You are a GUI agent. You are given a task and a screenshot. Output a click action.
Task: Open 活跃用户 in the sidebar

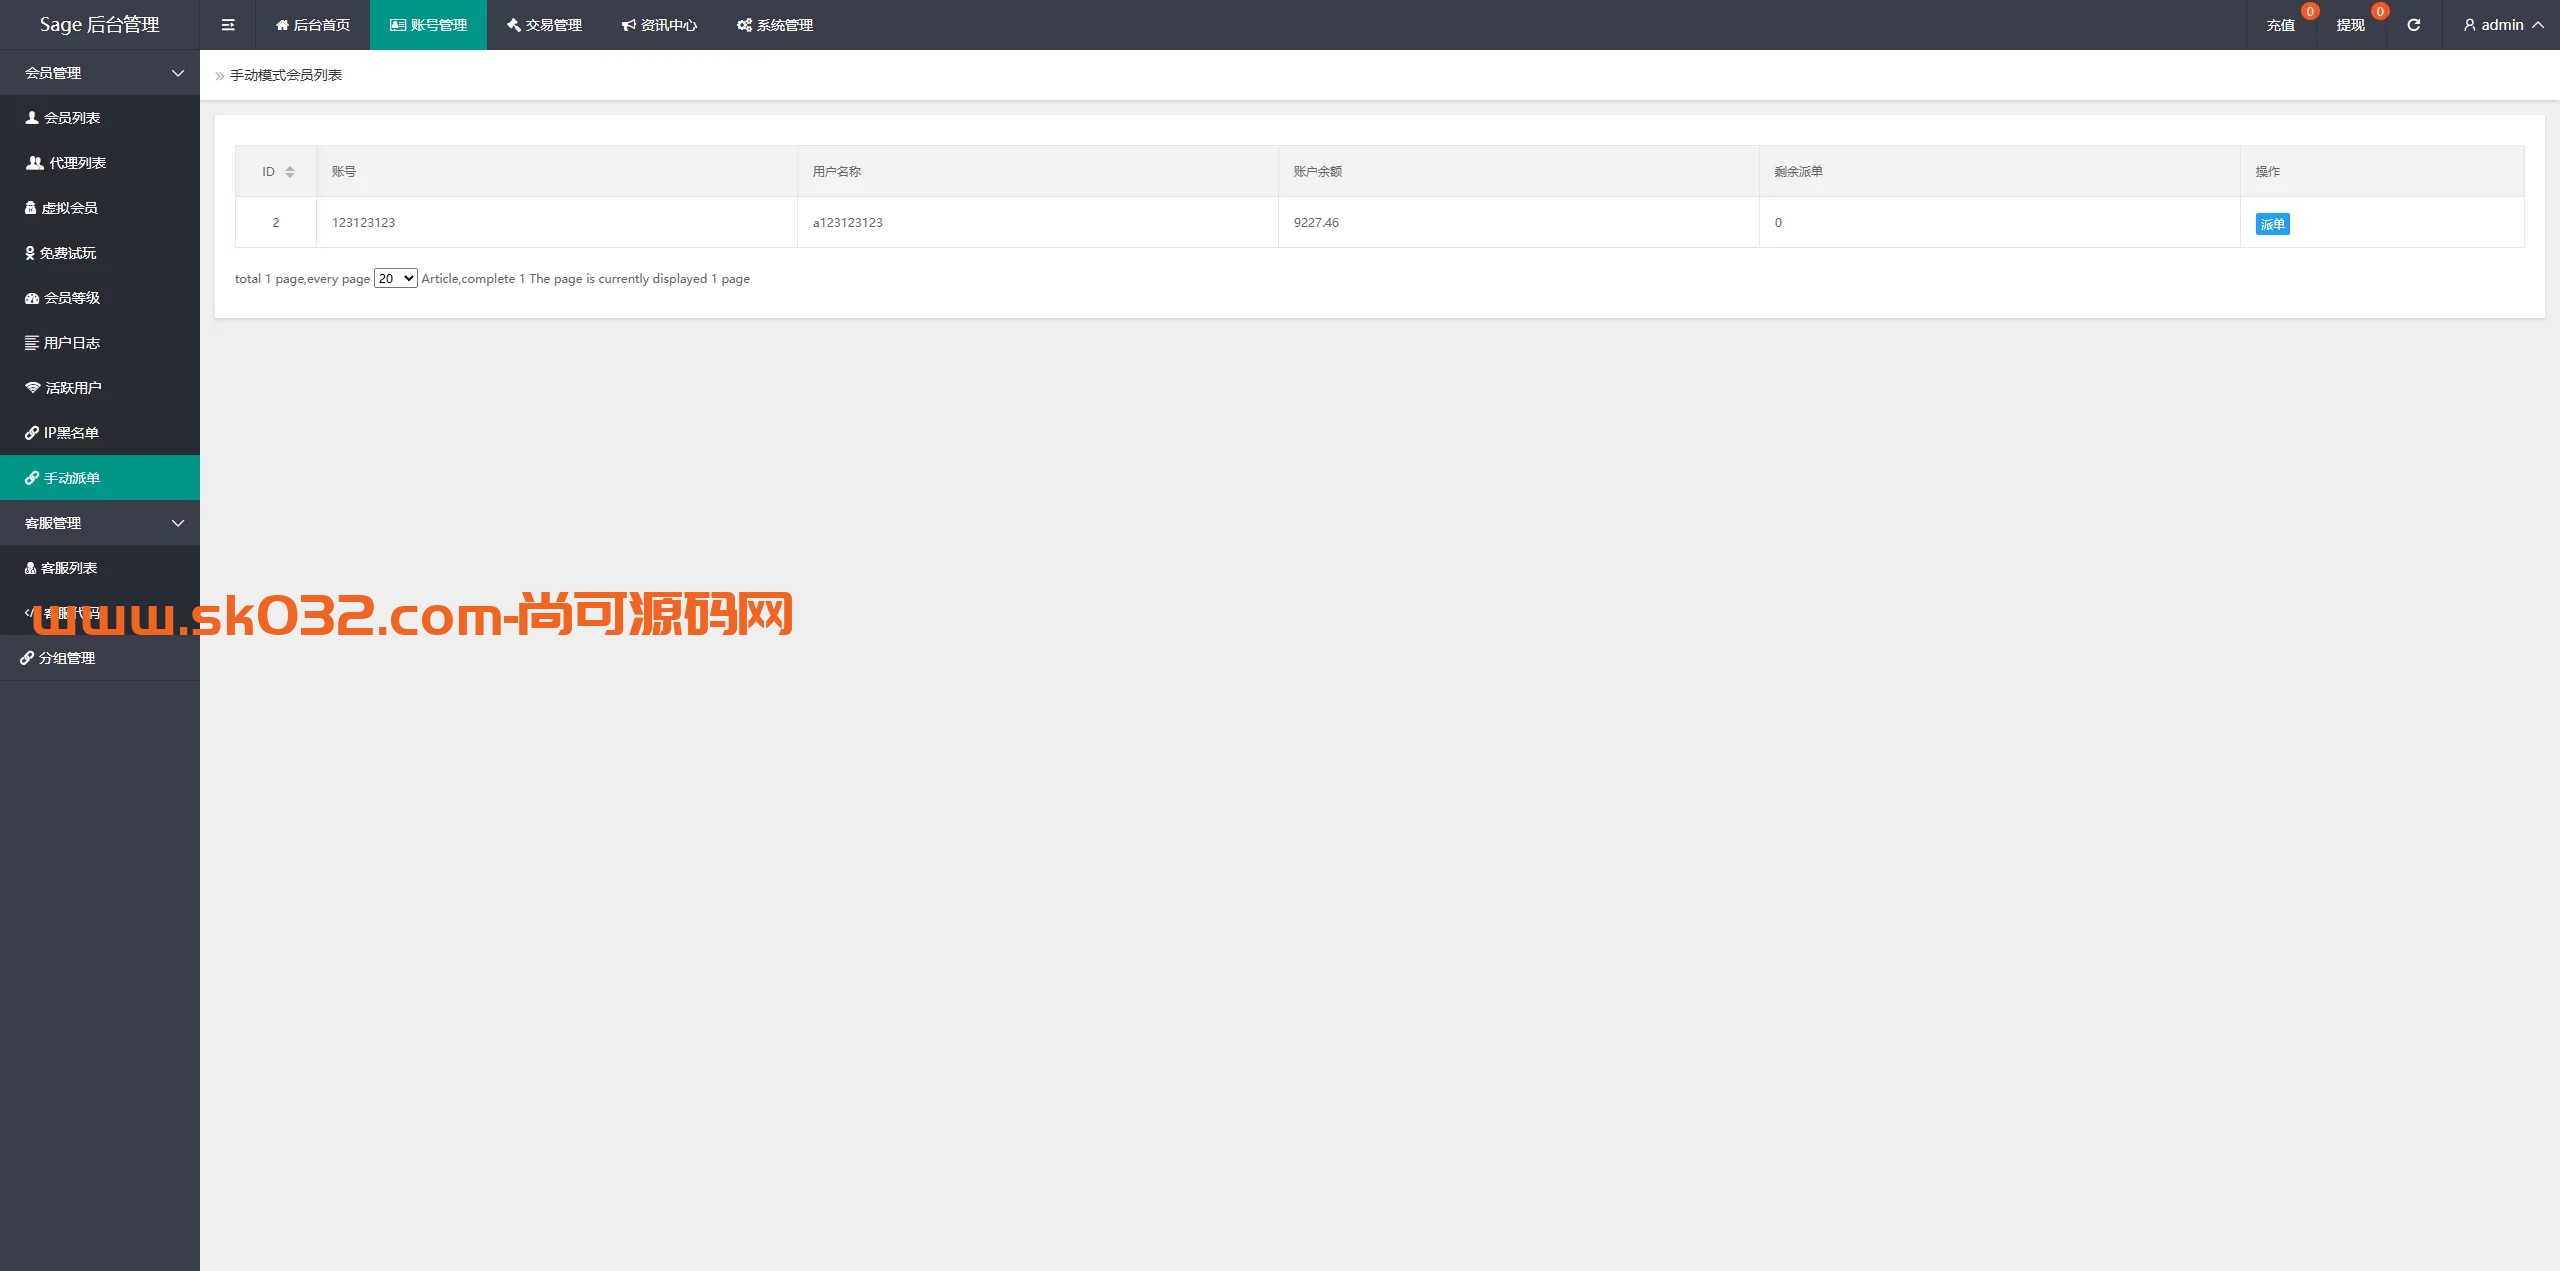click(73, 388)
